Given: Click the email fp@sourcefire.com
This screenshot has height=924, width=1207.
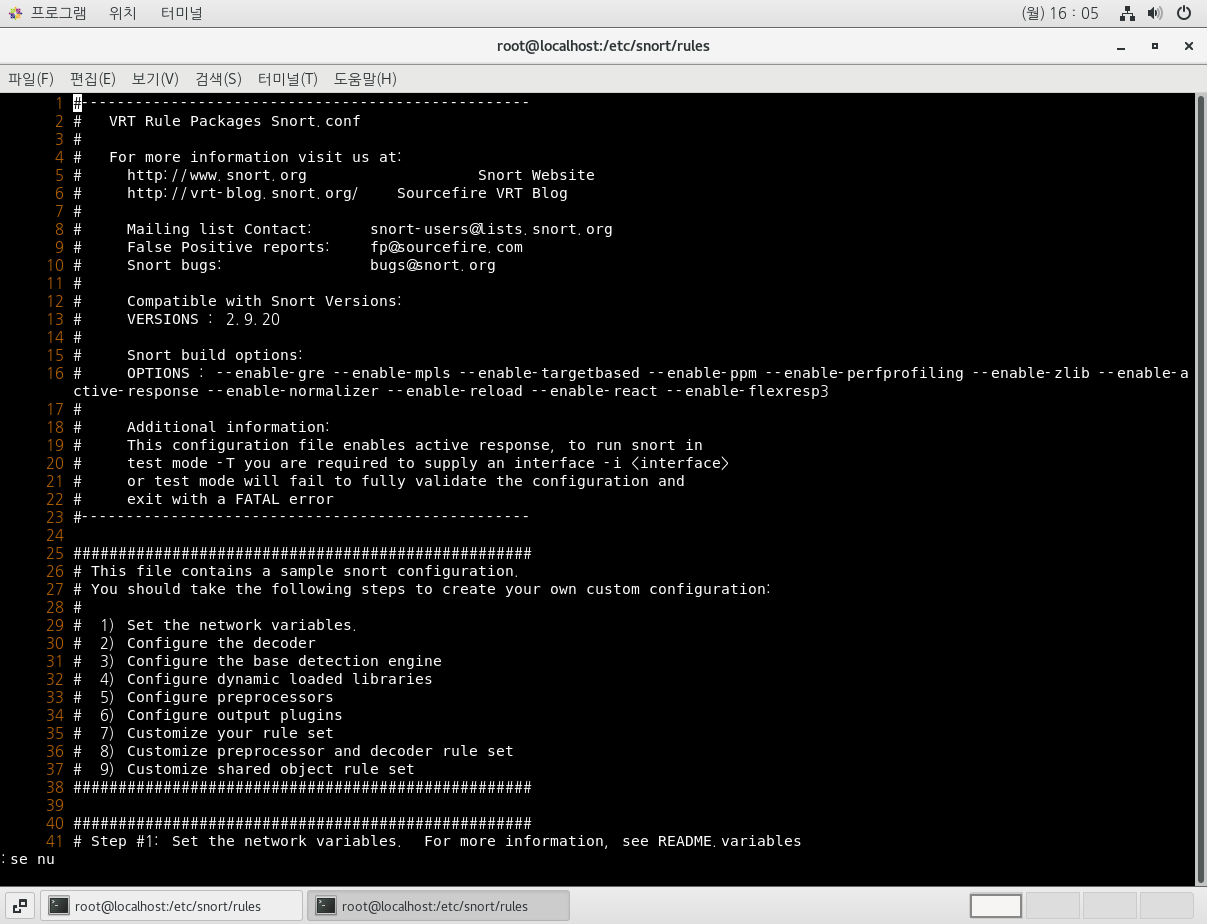Looking at the screenshot, I should click(446, 247).
